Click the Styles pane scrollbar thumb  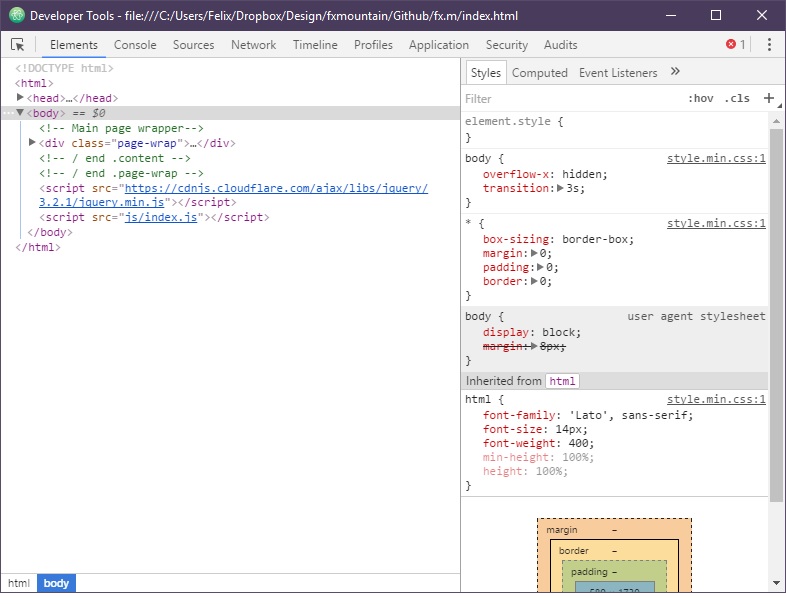click(x=776, y=315)
